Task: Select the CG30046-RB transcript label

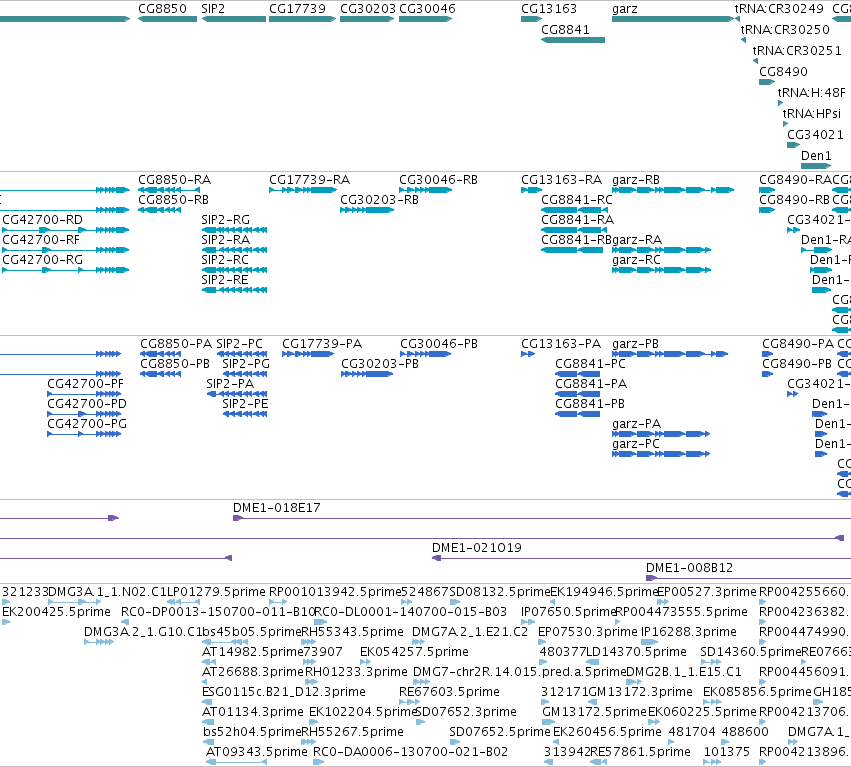Action: [x=439, y=180]
